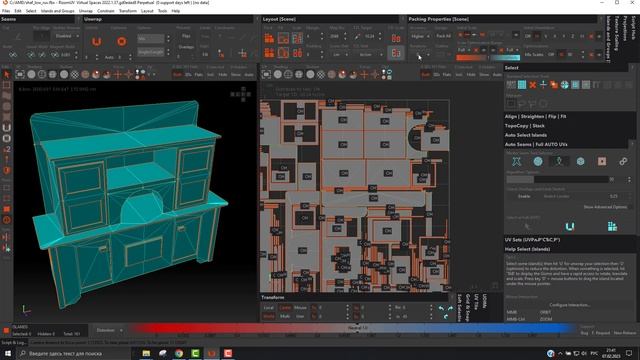Click the Overlaps button in Unwrap panel
This screenshot has height=360, width=640.
[x=186, y=47]
